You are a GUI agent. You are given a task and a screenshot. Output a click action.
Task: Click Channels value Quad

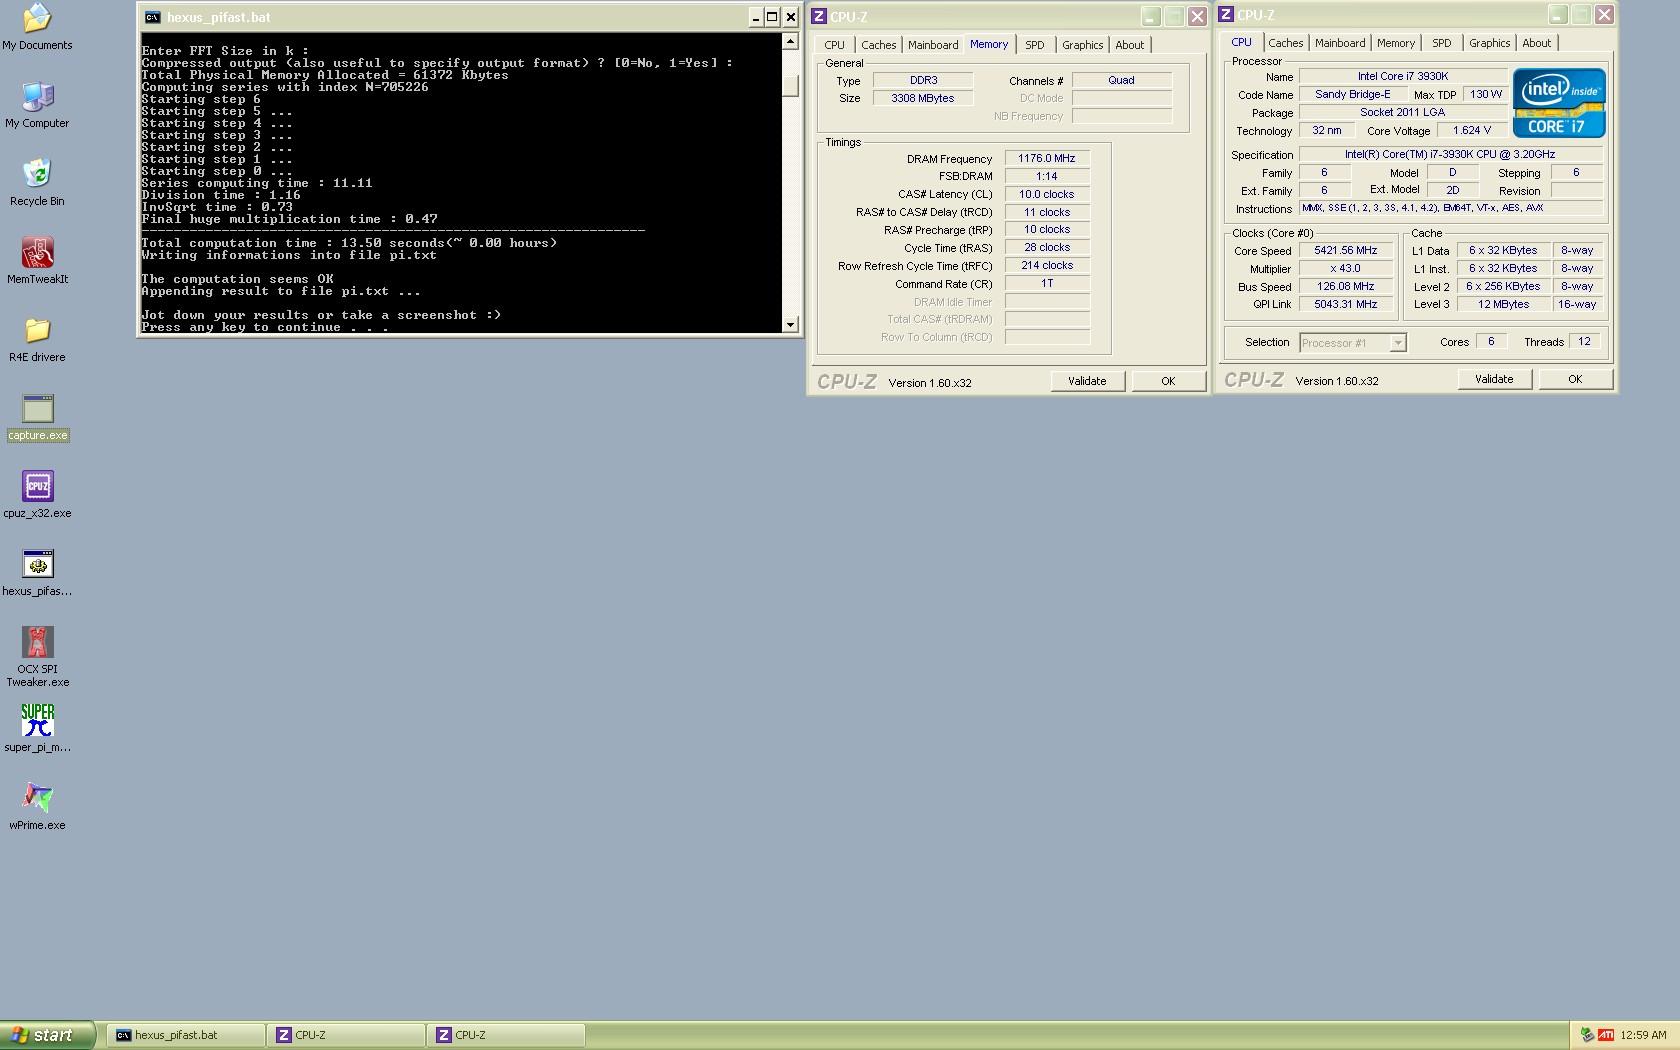click(x=1122, y=80)
